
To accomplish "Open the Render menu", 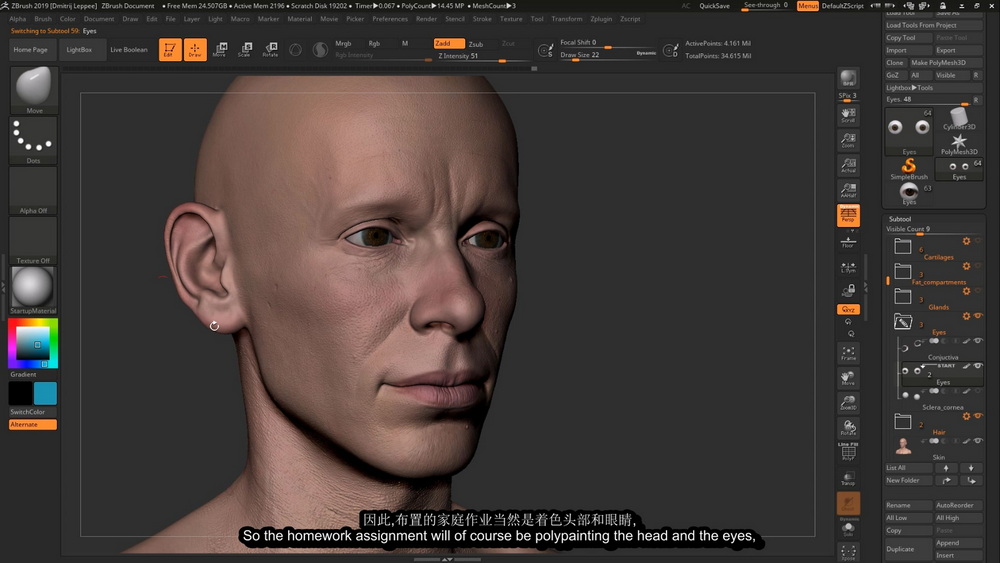I will point(426,18).
